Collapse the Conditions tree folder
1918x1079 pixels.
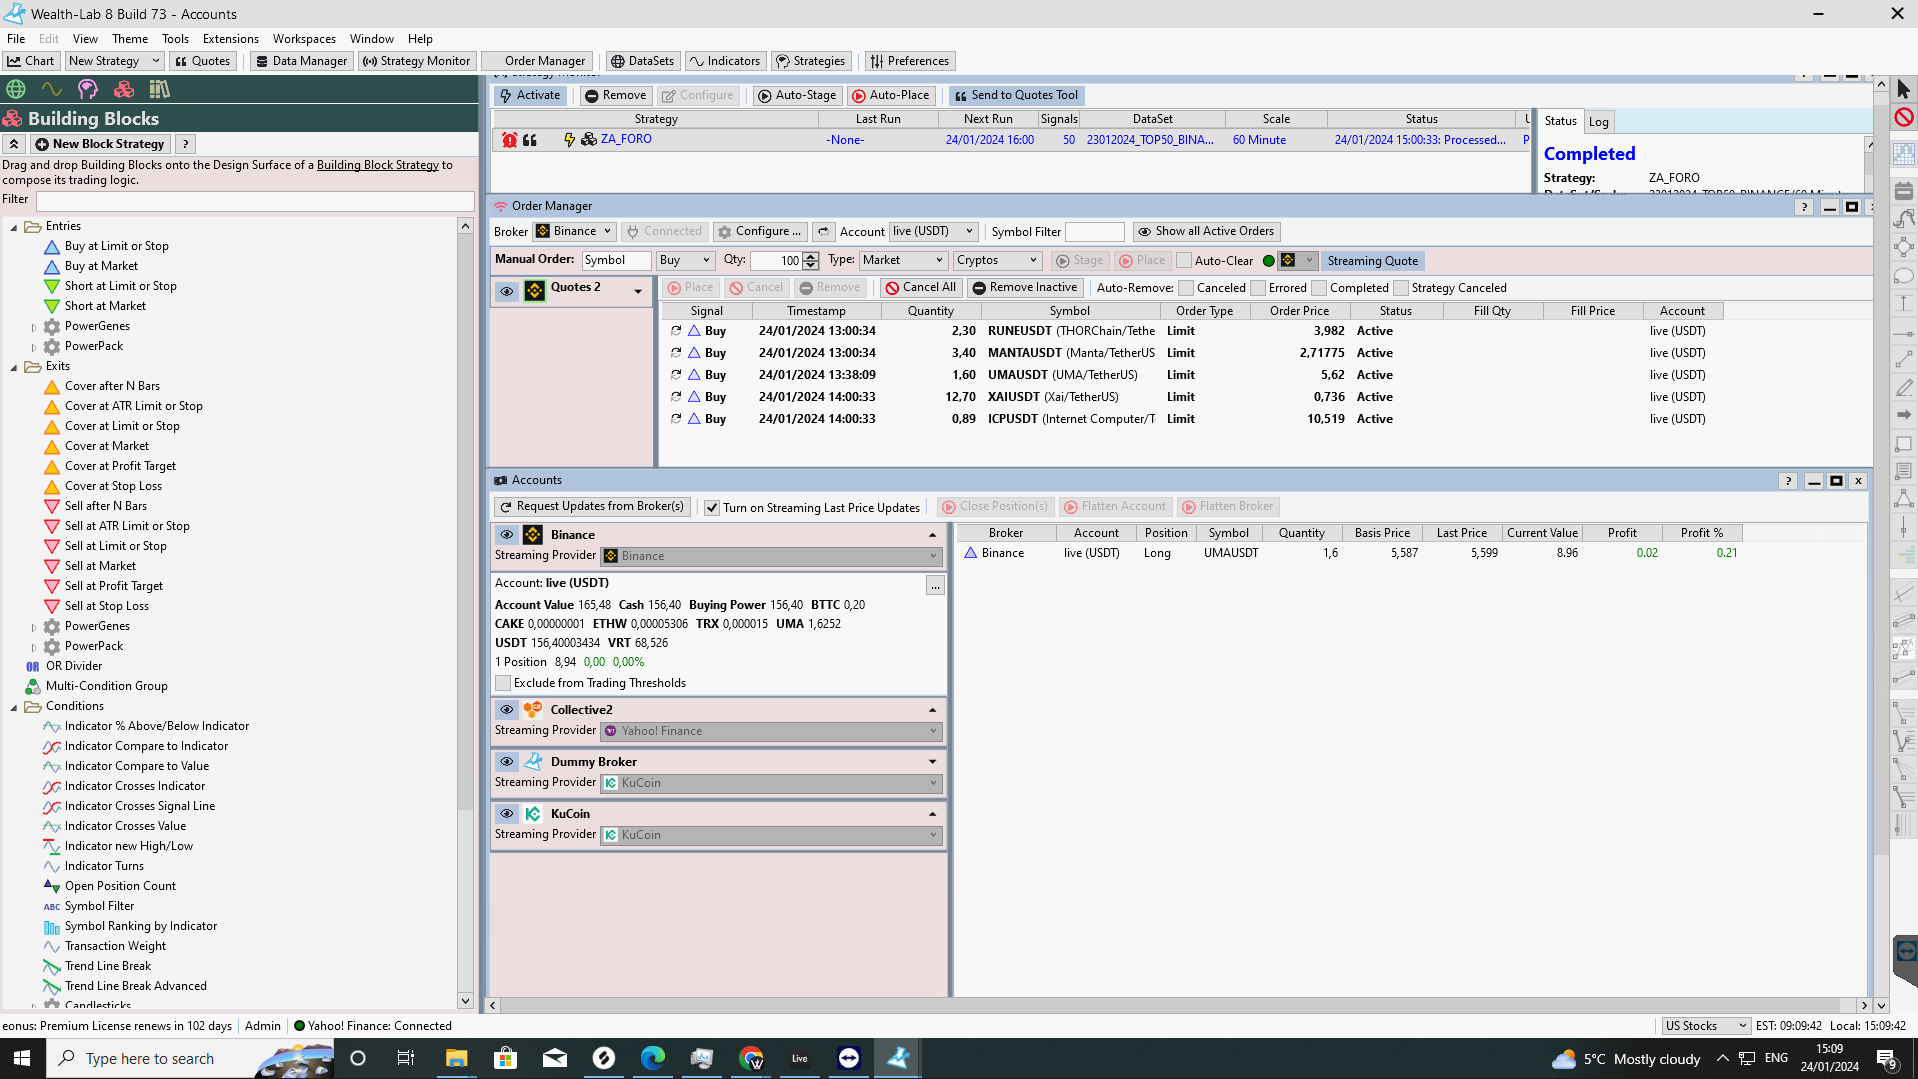[x=14, y=707]
